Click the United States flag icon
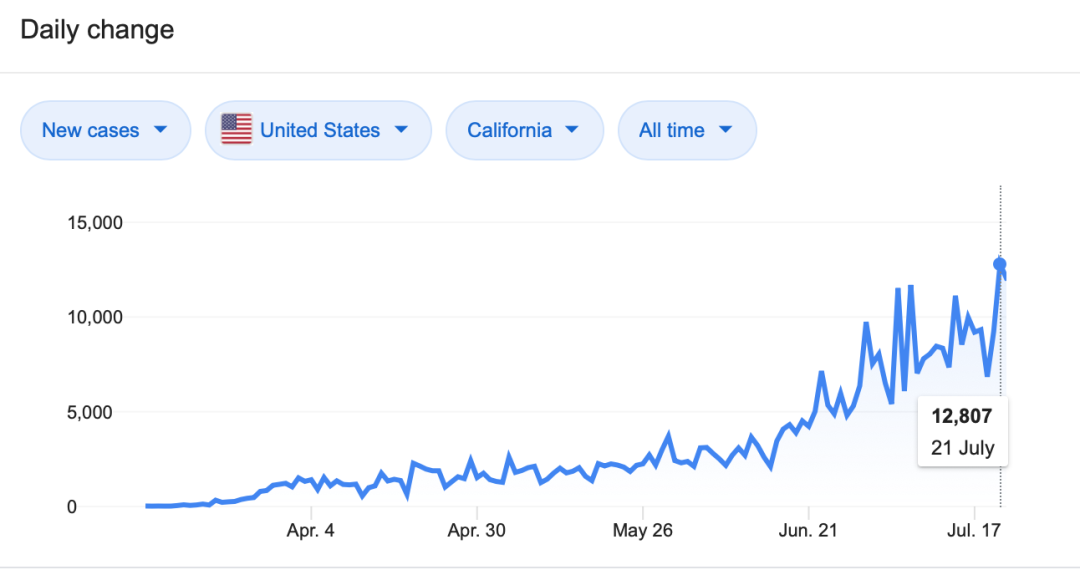This screenshot has width=1080, height=575. point(236,130)
